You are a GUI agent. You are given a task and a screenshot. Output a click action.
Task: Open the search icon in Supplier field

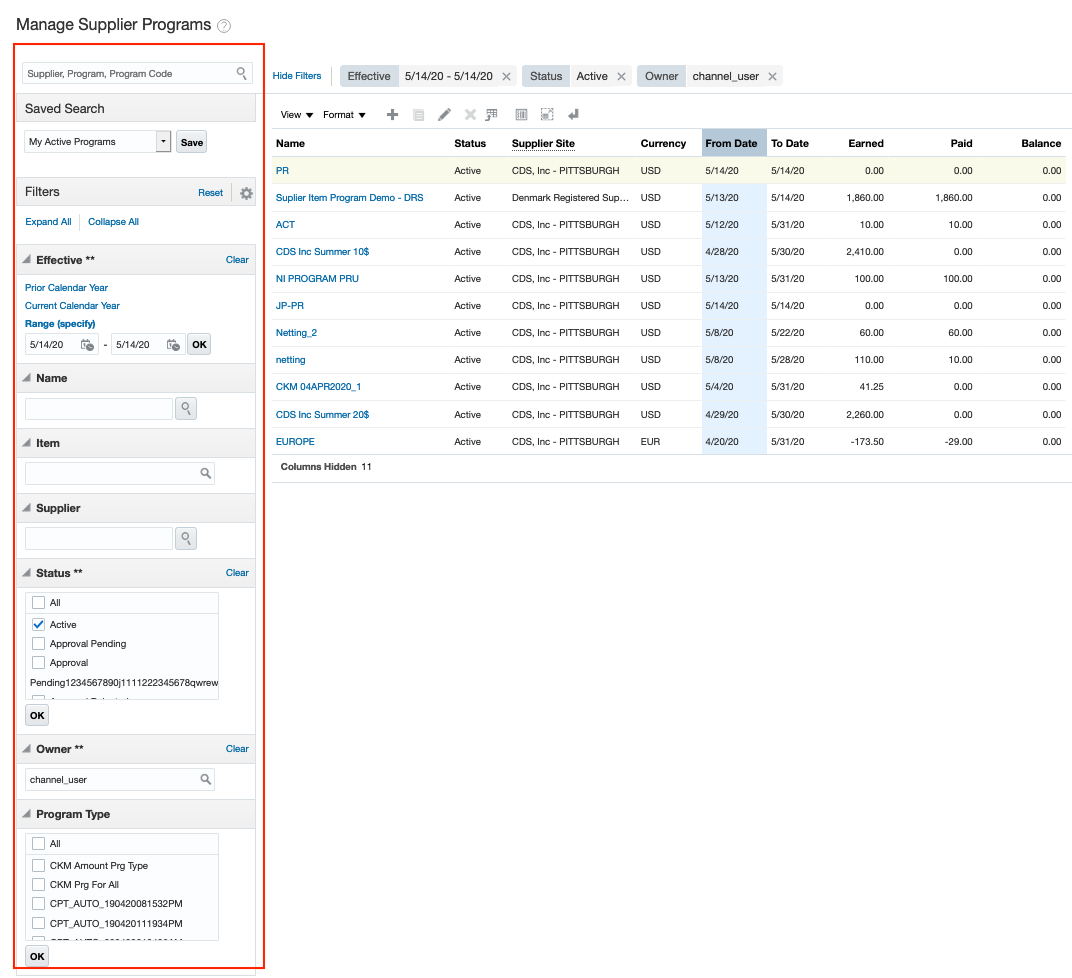coord(186,538)
